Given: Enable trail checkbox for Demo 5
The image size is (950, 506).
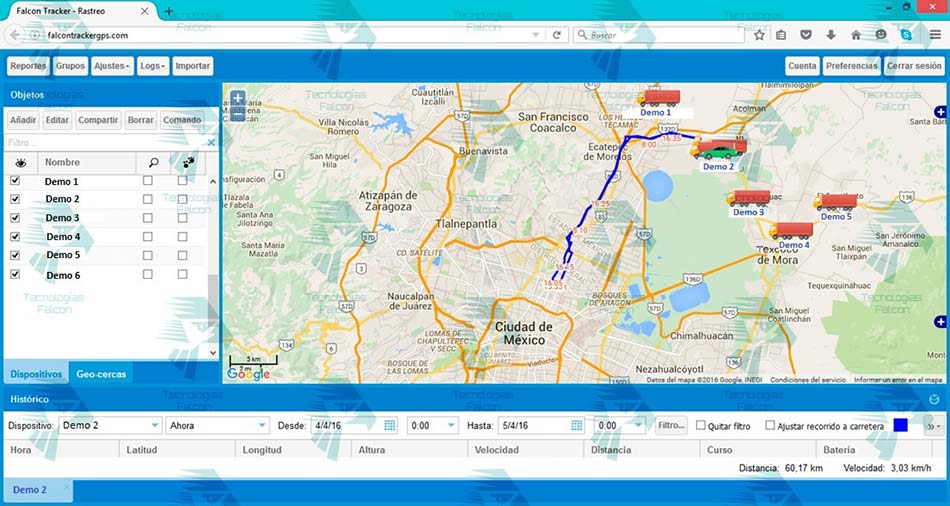Looking at the screenshot, I should pyautogui.click(x=182, y=255).
